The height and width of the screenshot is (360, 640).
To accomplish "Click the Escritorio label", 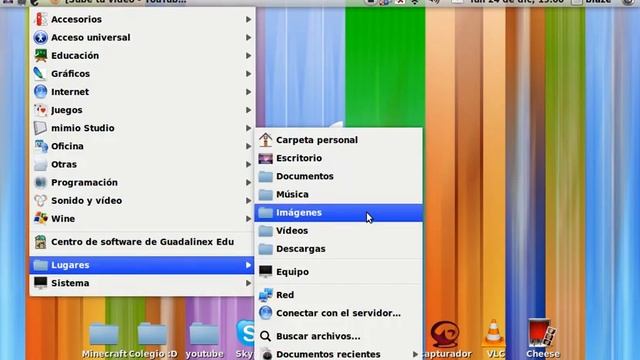I will click(299, 158).
